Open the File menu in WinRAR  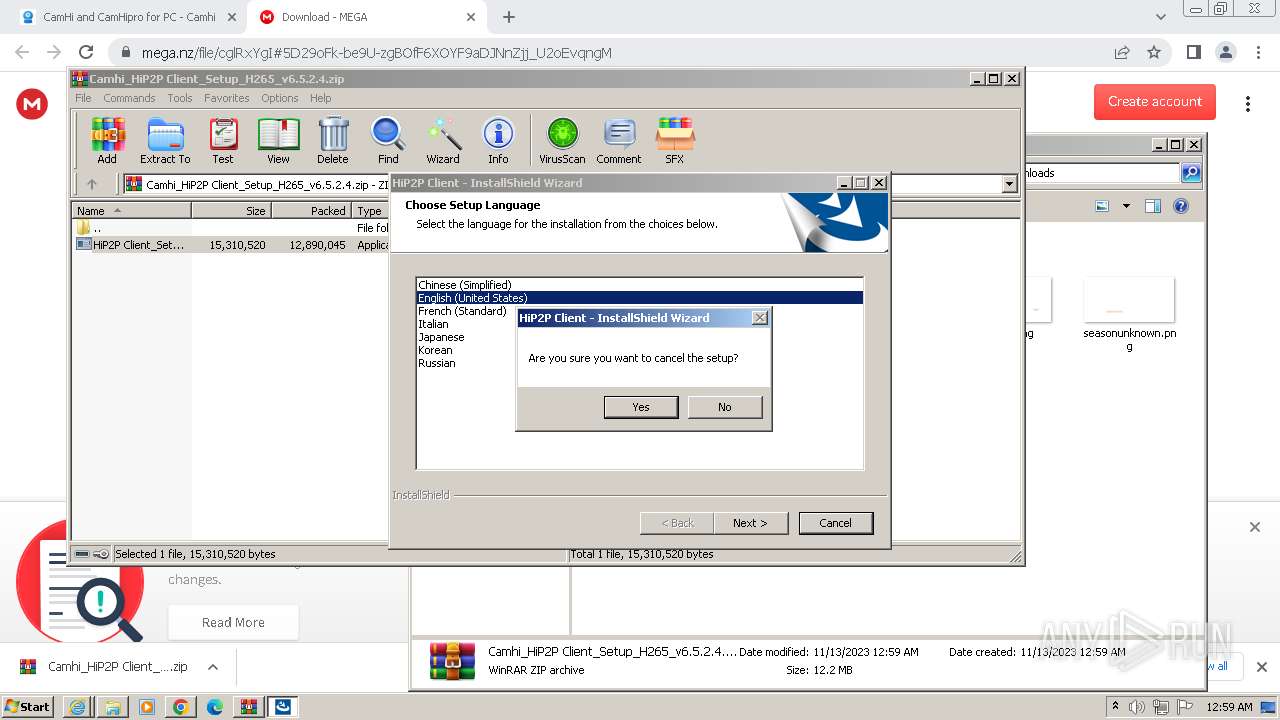tap(83, 98)
